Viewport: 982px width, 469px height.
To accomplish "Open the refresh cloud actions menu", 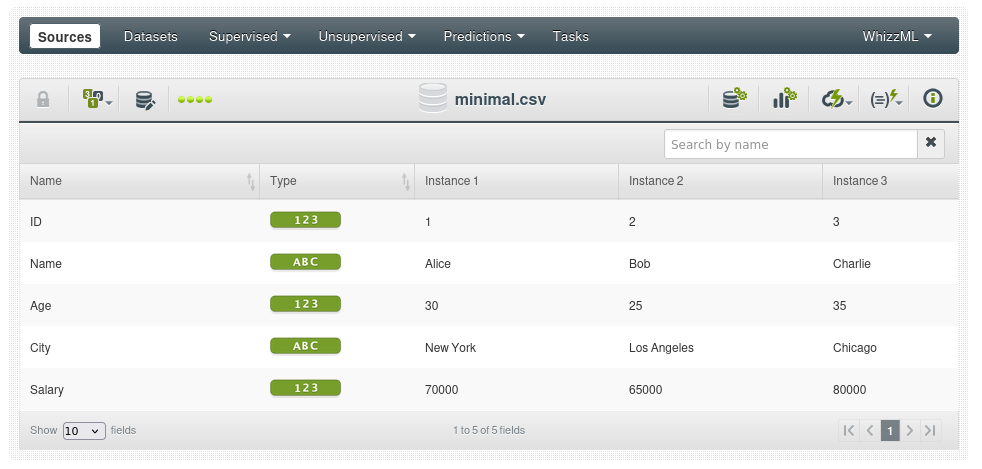I will (x=836, y=99).
